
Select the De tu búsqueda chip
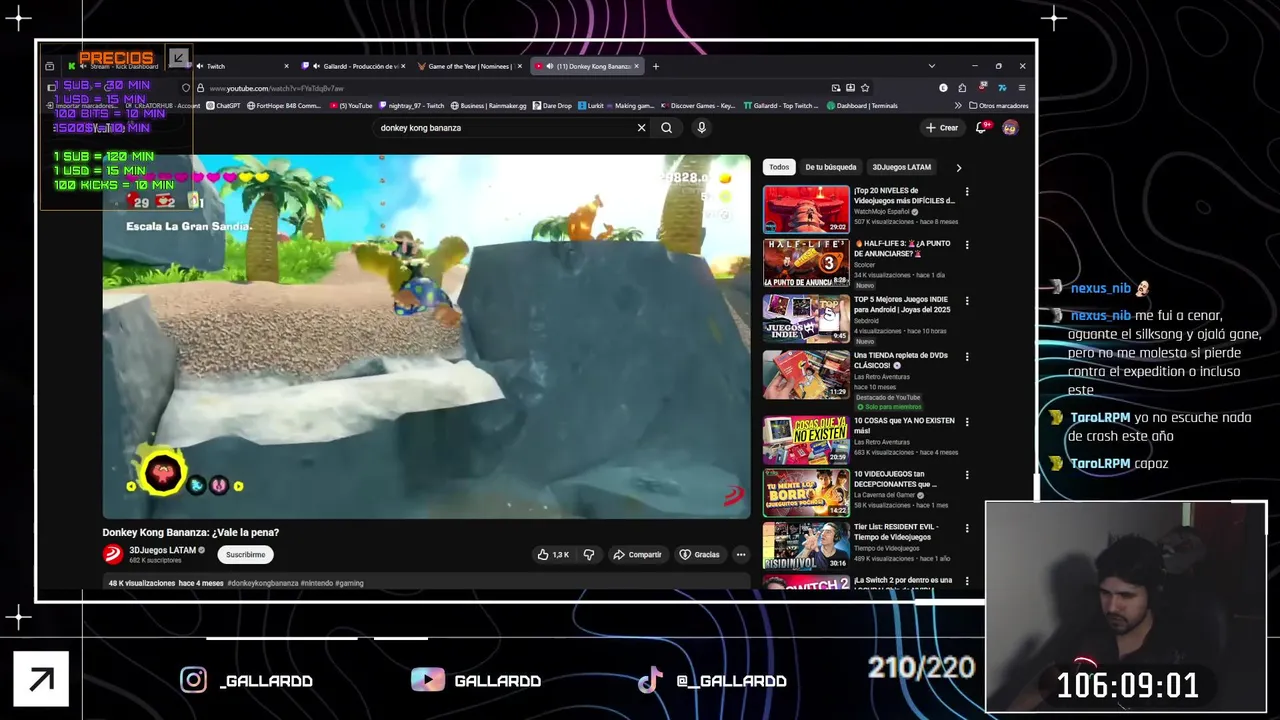[830, 167]
